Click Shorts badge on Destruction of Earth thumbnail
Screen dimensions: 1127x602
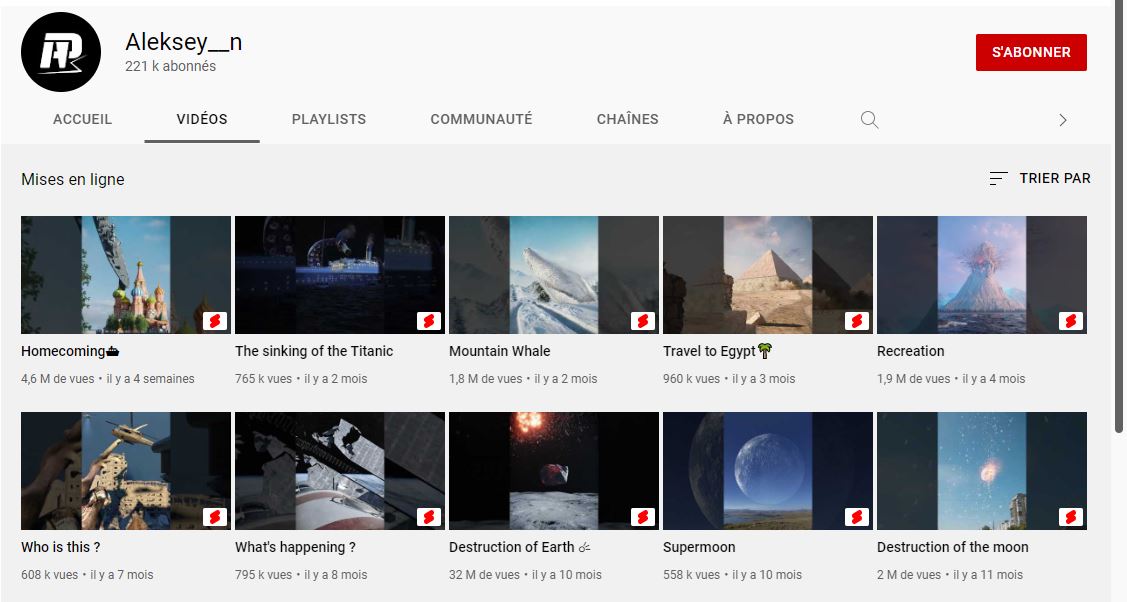tap(643, 517)
